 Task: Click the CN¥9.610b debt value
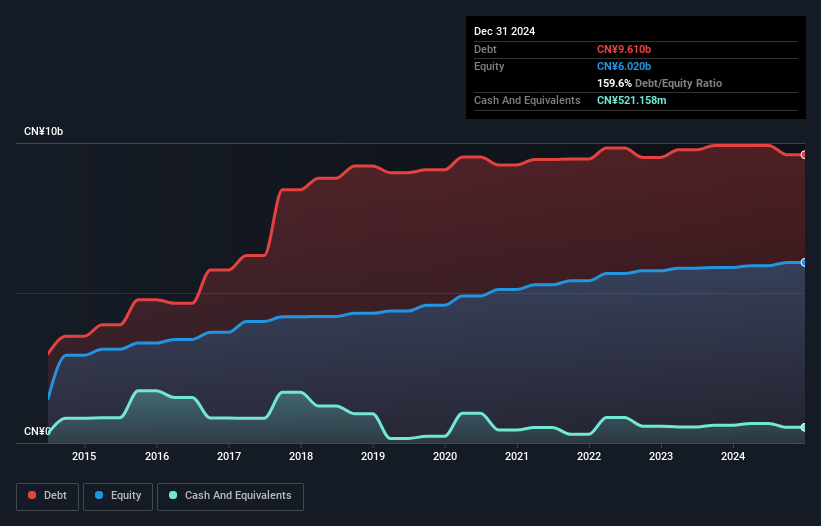624,49
